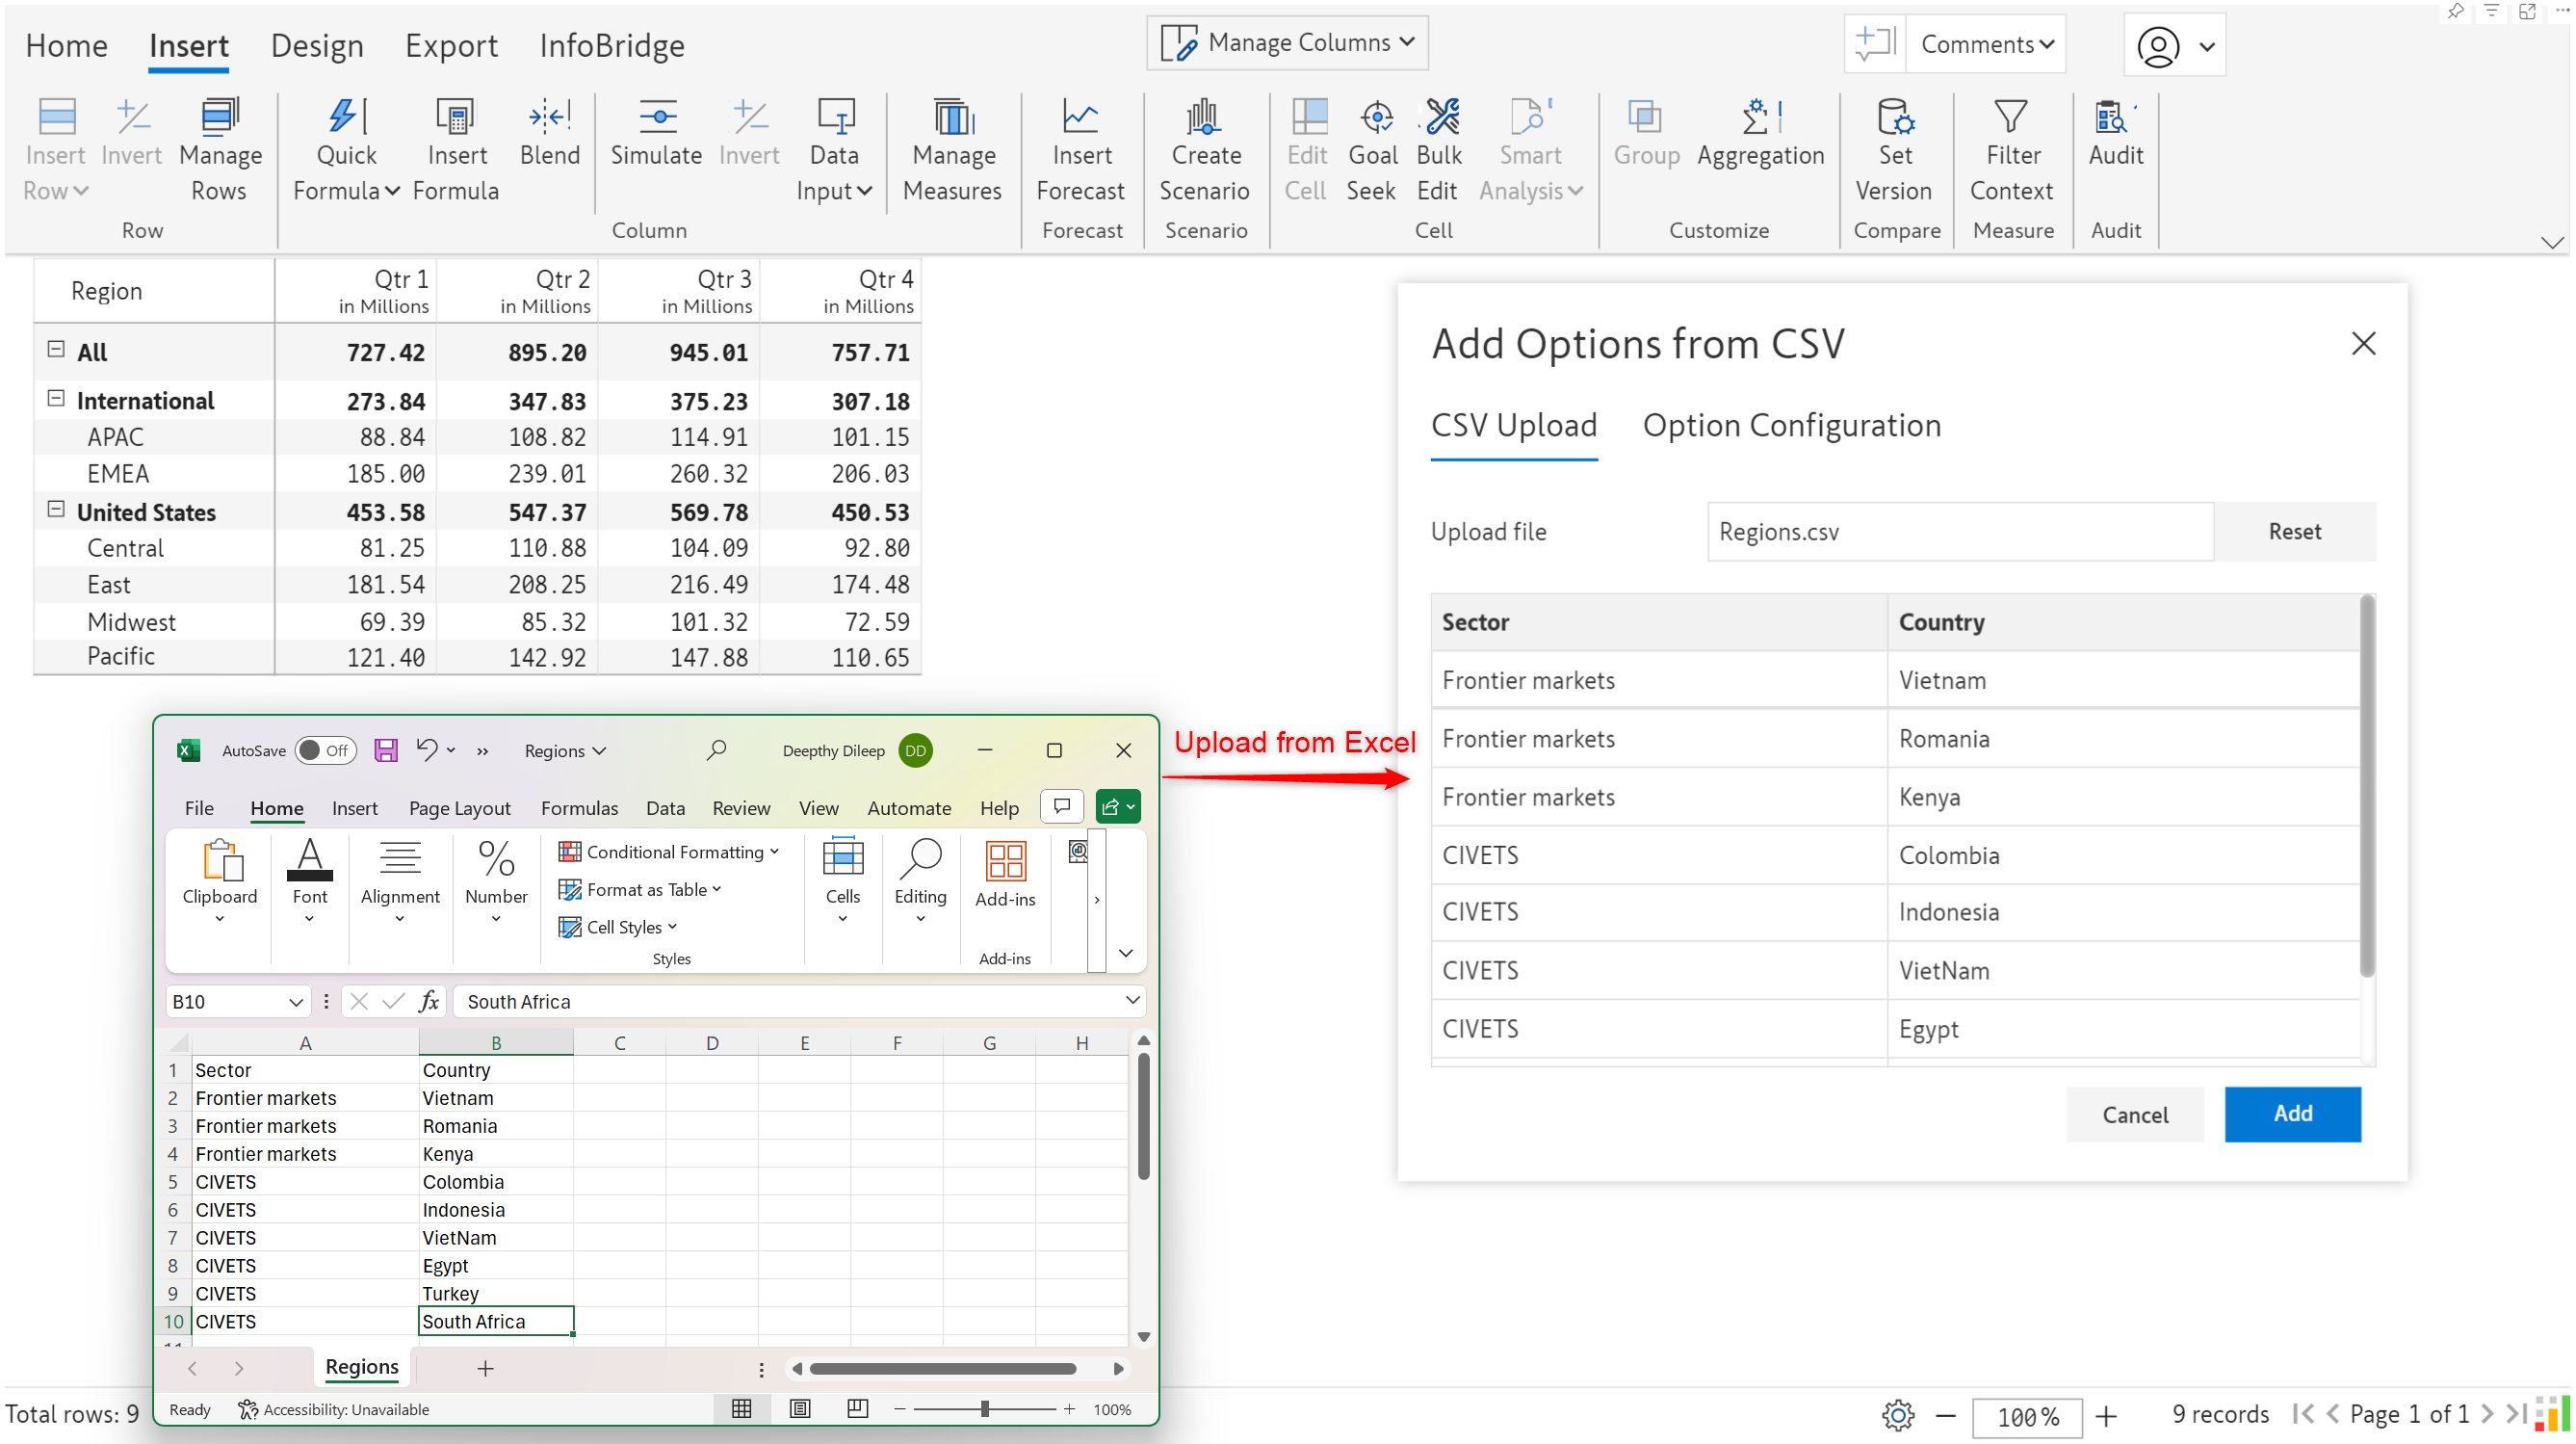The height and width of the screenshot is (1444, 2576).
Task: Click the blue Add button
Action: tap(2292, 1113)
